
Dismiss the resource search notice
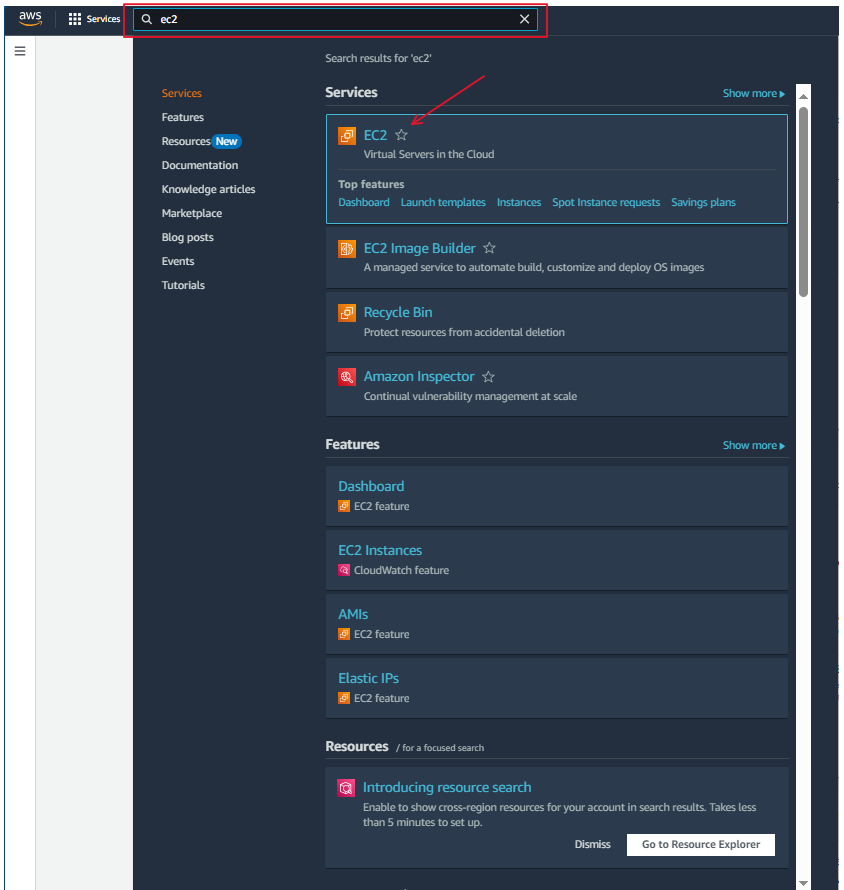[593, 845]
